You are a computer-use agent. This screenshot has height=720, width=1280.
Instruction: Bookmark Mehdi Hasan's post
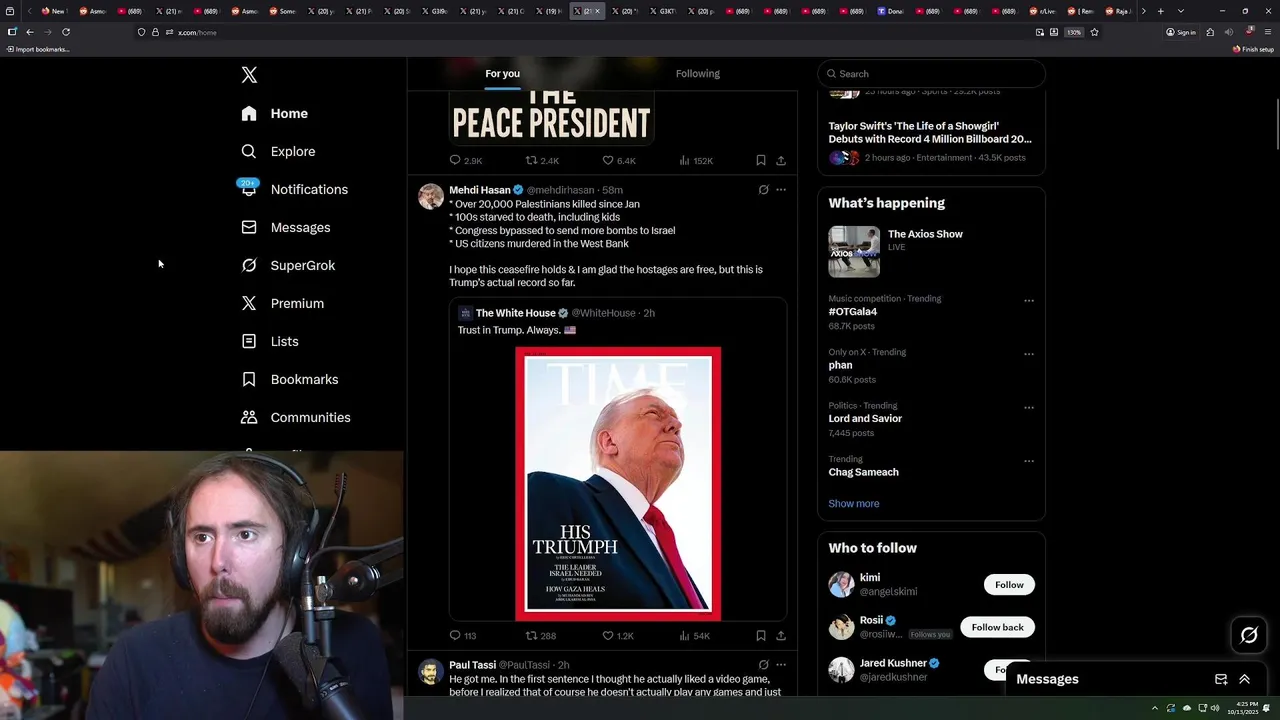coord(761,635)
